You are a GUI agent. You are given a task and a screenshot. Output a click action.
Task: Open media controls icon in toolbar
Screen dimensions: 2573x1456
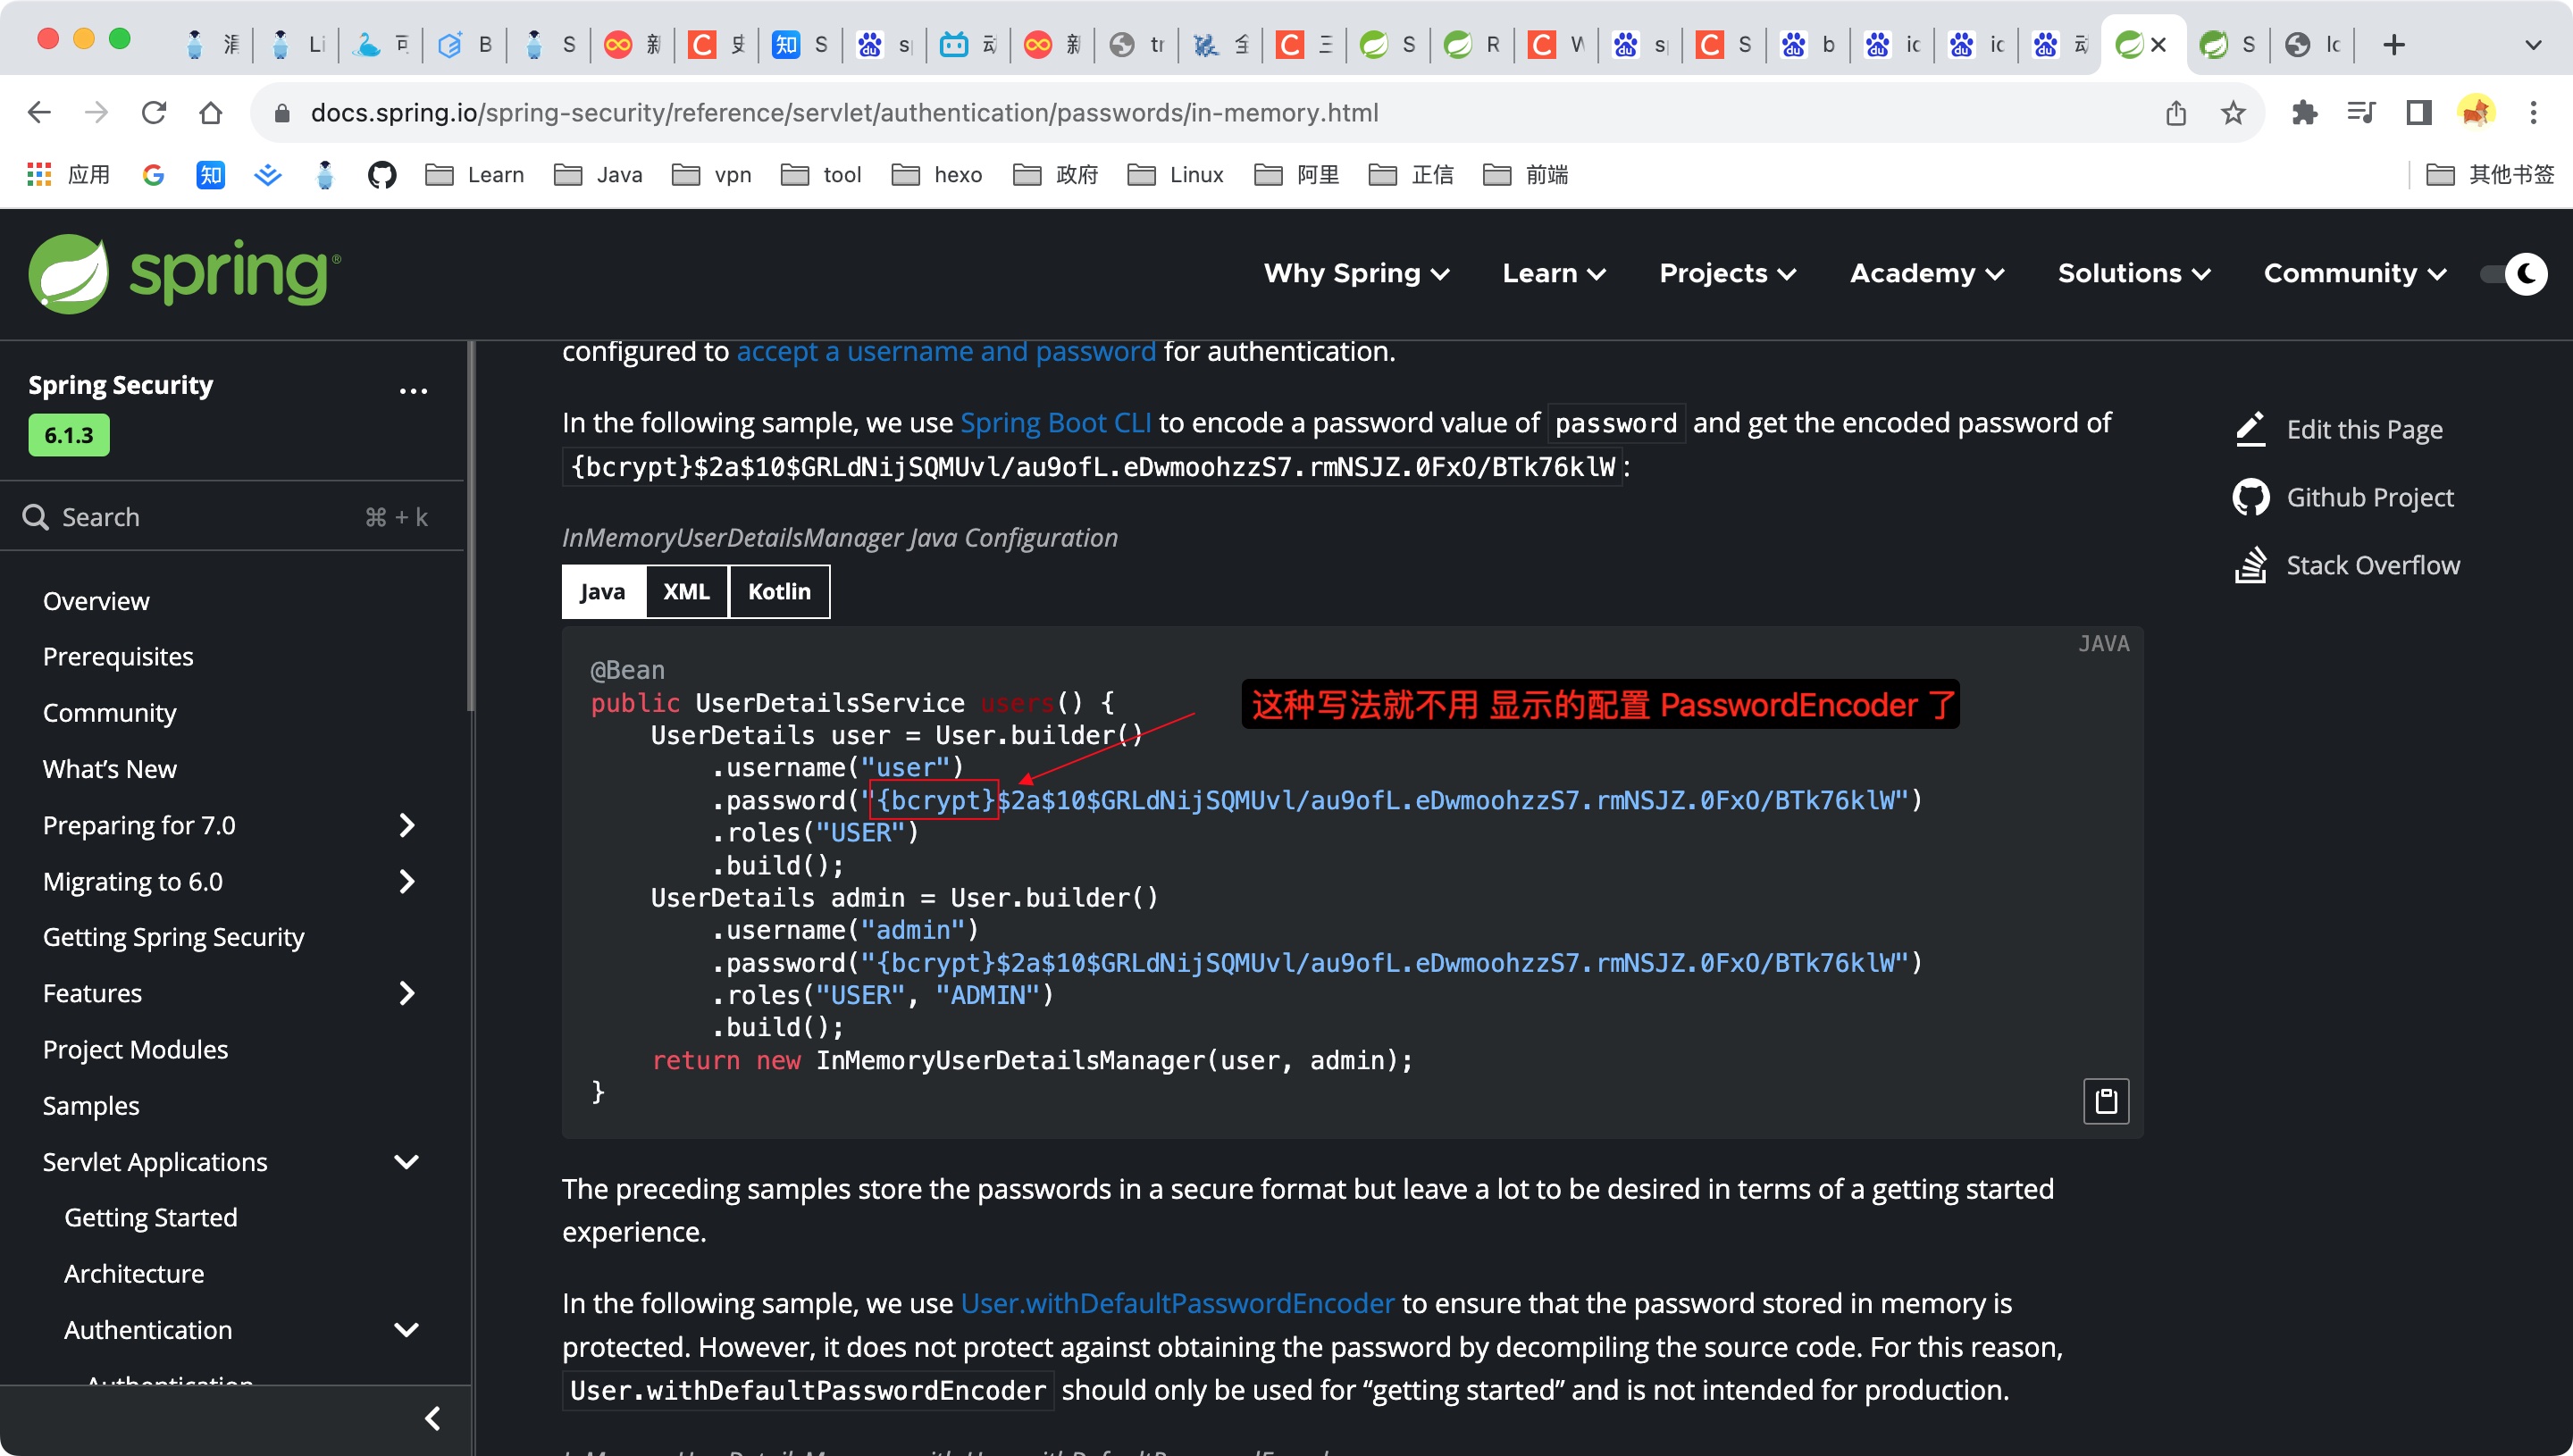(2361, 113)
